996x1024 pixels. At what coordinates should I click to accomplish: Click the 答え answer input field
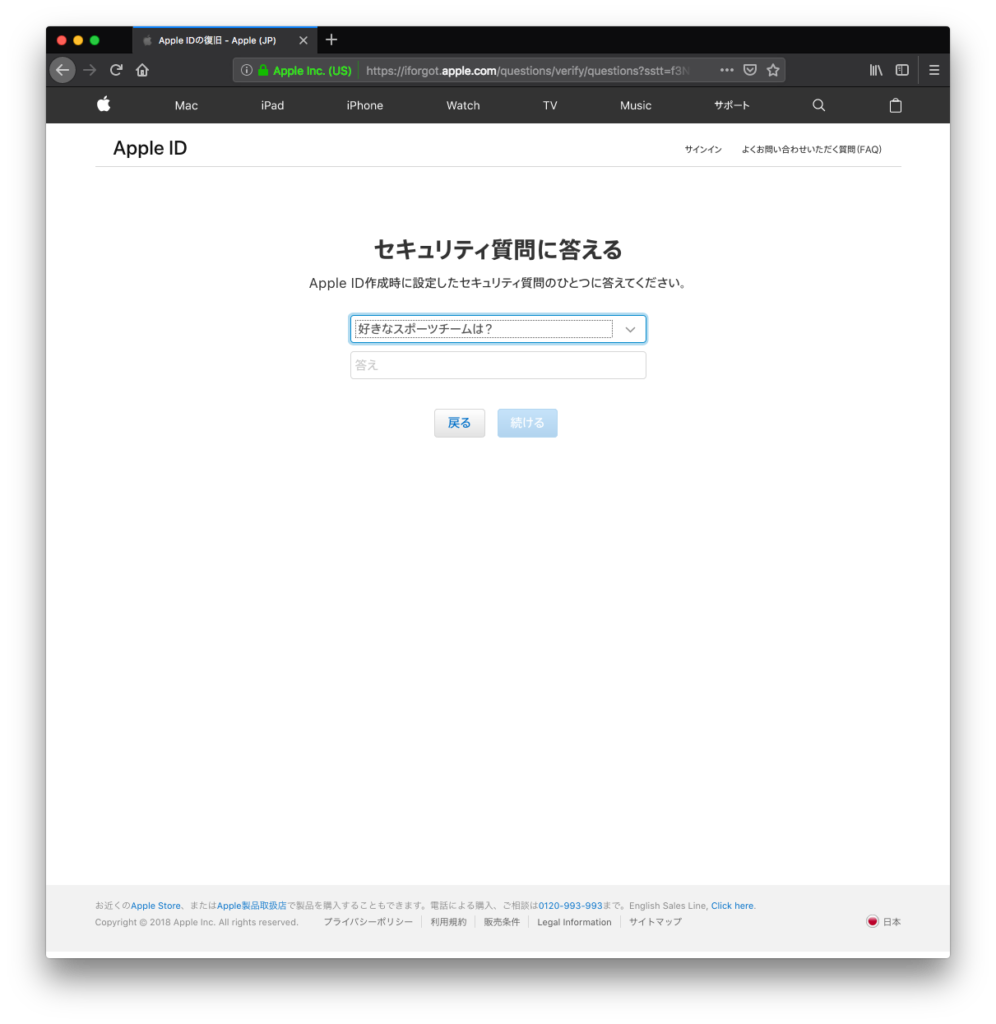coord(498,364)
